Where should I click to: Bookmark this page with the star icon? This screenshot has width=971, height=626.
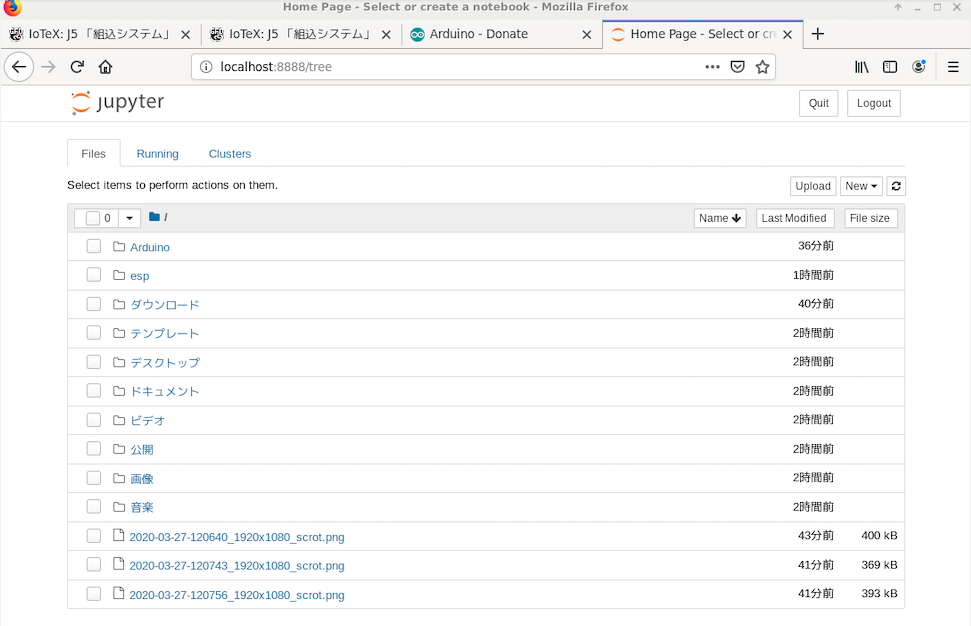tap(762, 67)
